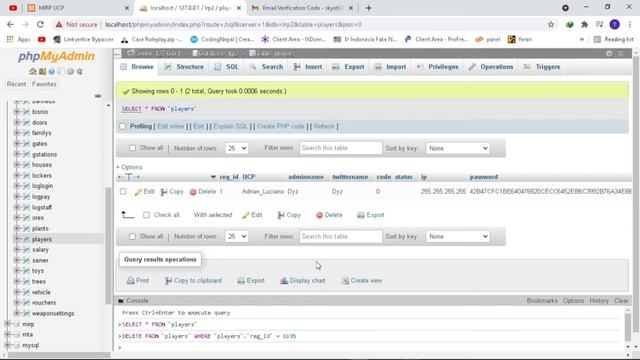
Task: Open the Apps bookmarks shortcut
Action: point(19,39)
